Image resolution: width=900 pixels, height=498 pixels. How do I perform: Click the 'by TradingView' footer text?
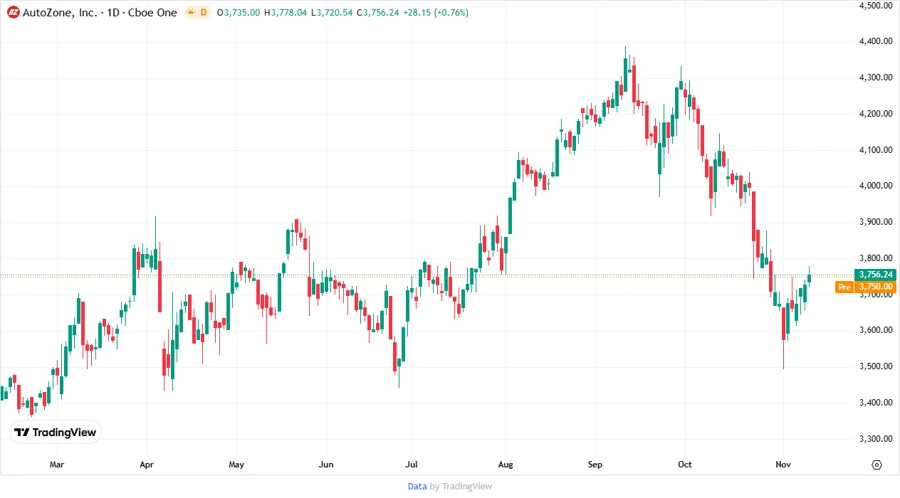[461, 487]
